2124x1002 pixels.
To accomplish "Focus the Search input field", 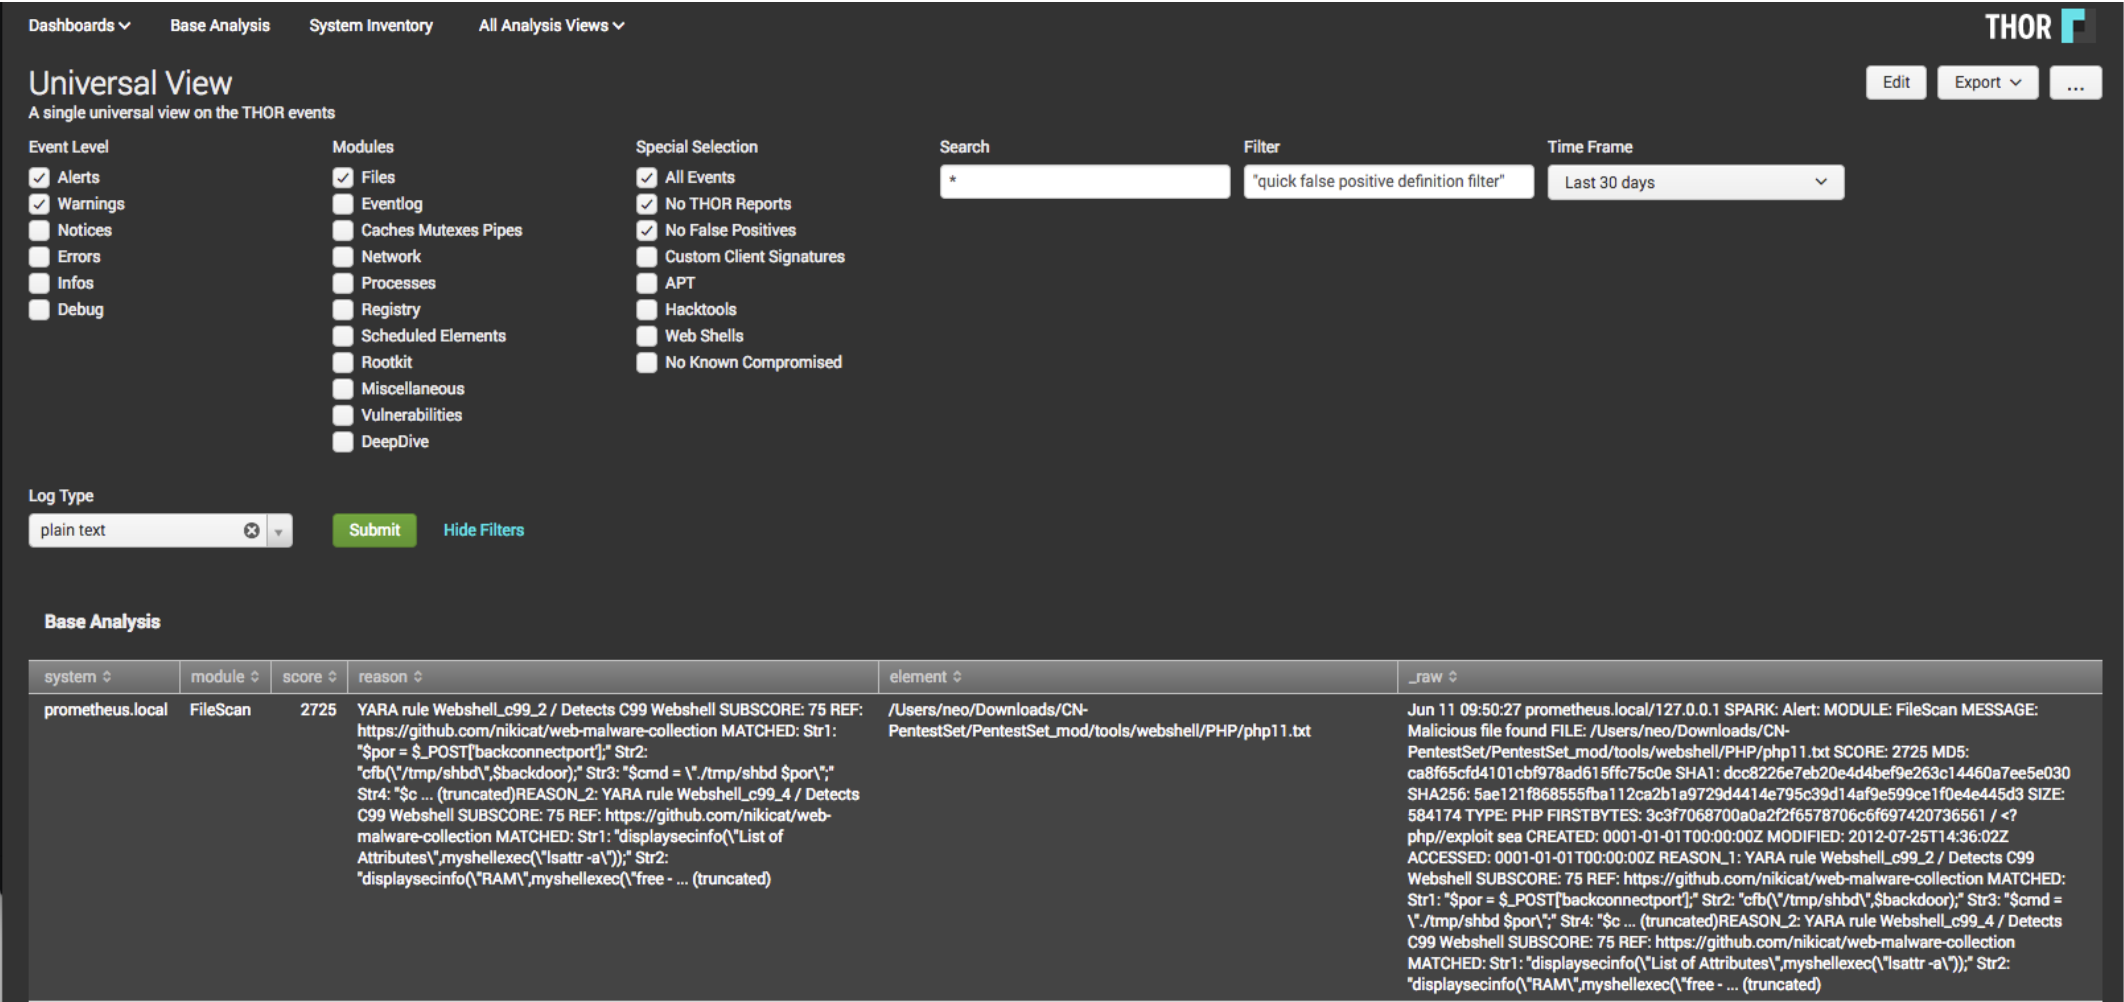I will point(1084,182).
